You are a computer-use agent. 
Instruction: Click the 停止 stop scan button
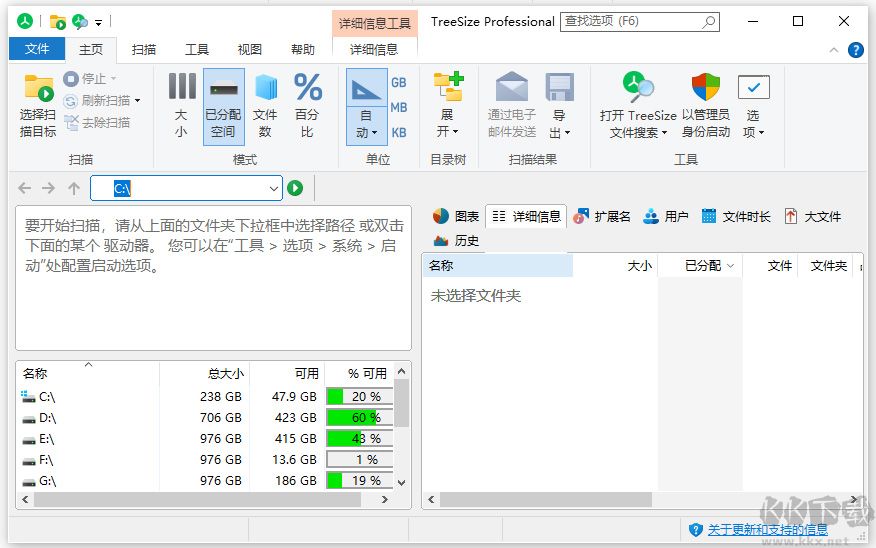[x=89, y=79]
